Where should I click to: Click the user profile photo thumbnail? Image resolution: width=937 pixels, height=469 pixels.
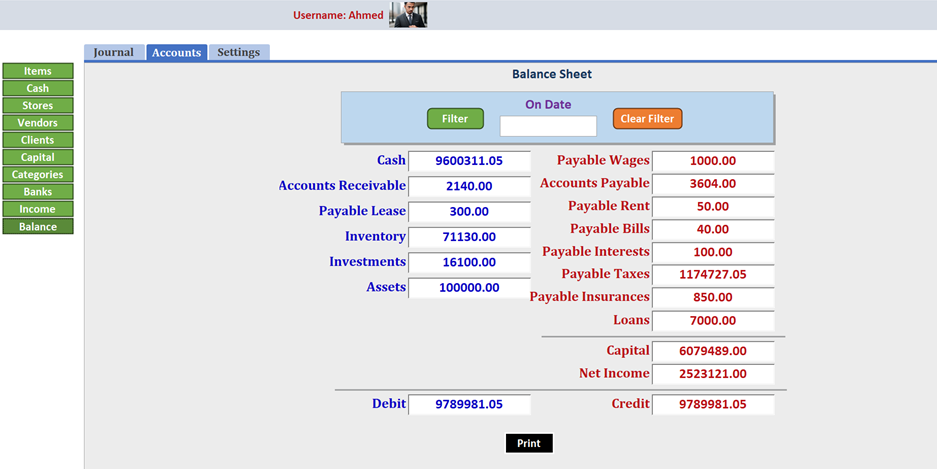[408, 14]
